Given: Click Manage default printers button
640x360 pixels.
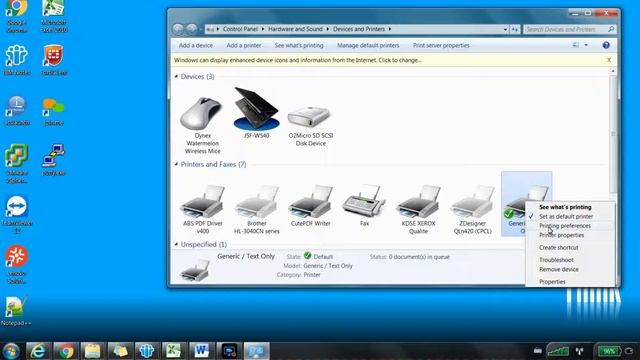Looking at the screenshot, I should pos(368,45).
